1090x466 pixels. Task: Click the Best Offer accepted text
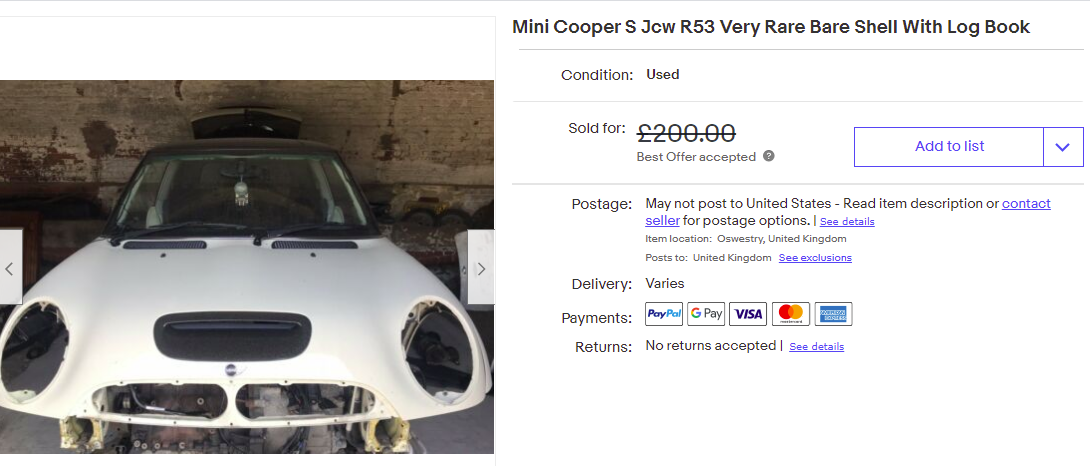pyautogui.click(x=696, y=157)
